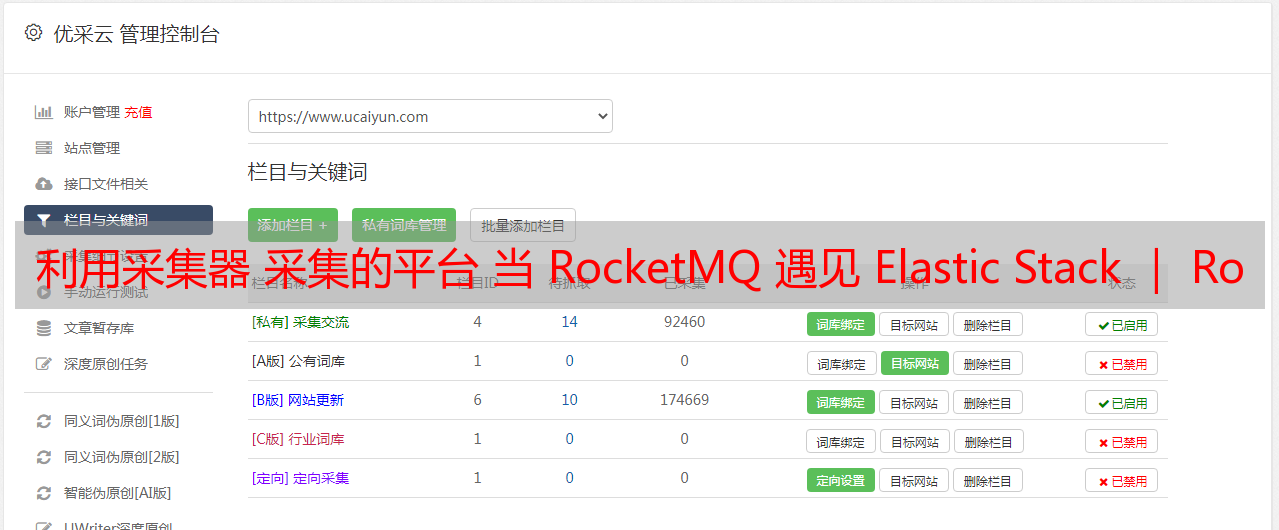Toggle 已禁用 status of 行业词库 row
Viewport: 1279px width, 530px height.
[x=1122, y=441]
